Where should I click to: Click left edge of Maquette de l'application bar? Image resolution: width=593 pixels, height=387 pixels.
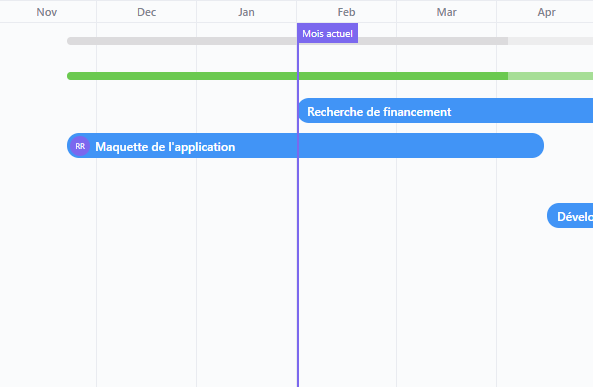(68, 146)
